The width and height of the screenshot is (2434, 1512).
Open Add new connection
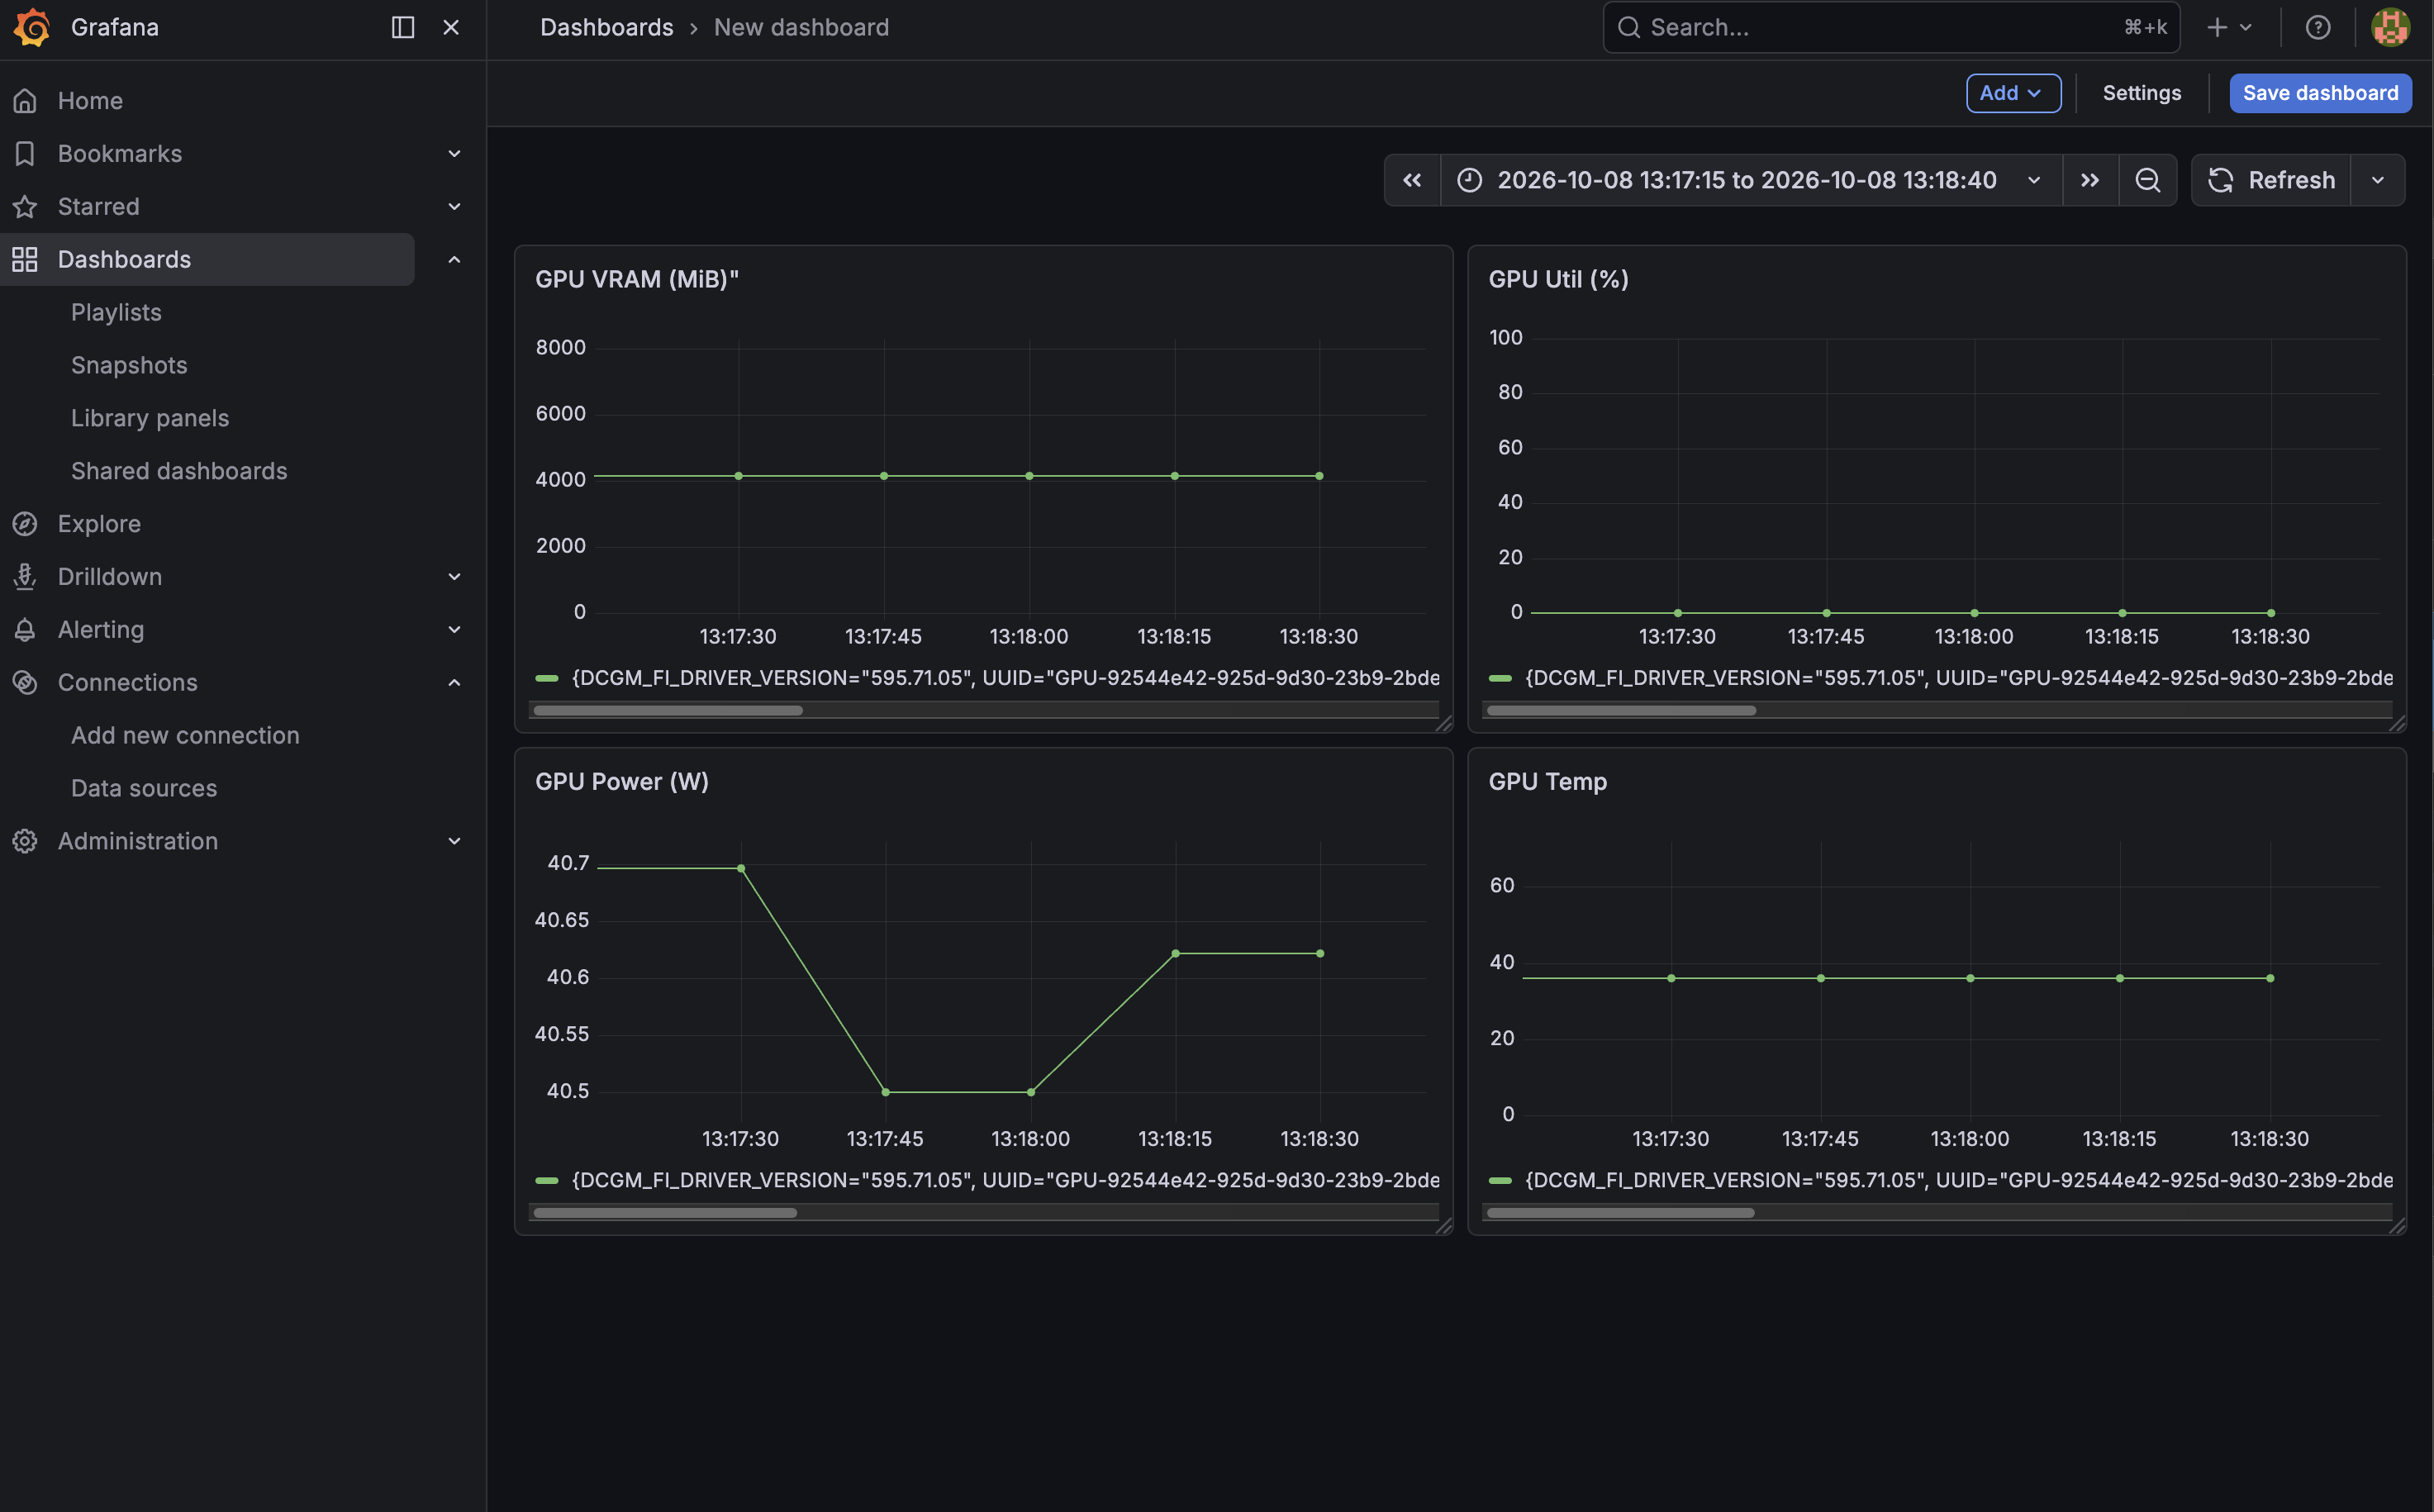[185, 736]
